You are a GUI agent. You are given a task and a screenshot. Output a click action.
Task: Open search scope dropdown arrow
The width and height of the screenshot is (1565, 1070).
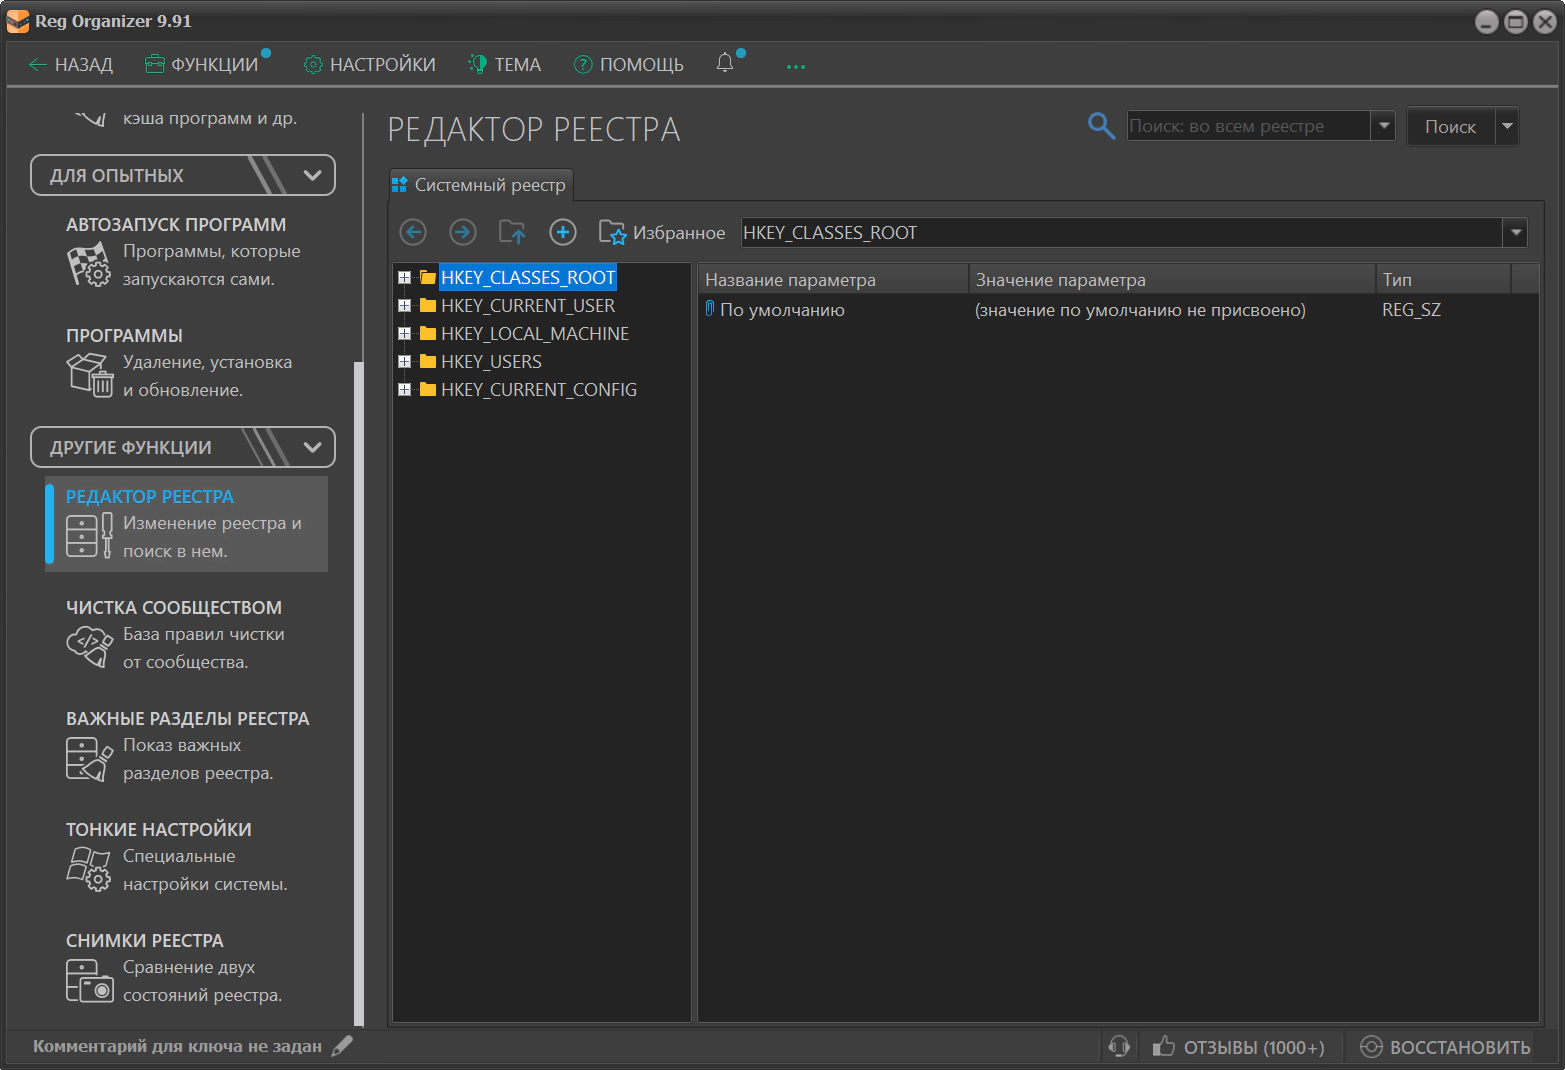coord(1384,126)
